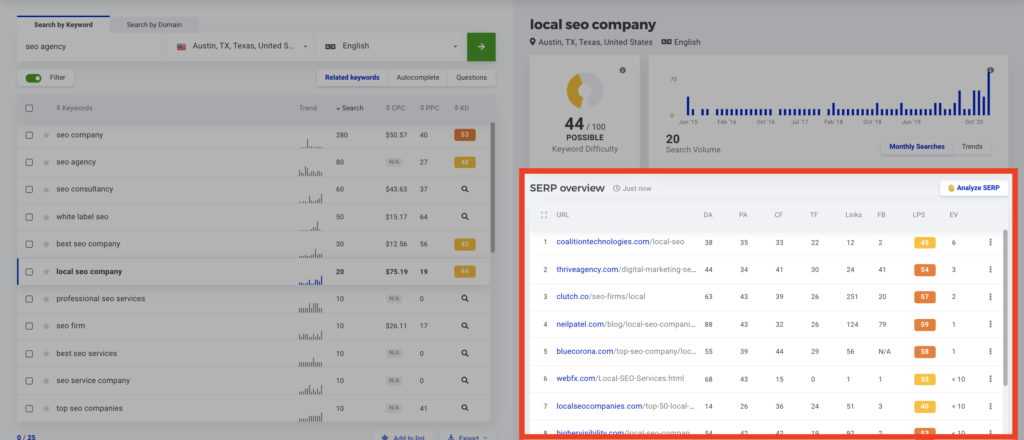Open more options for thriveagency.com result
The image size is (1024, 440).
pos(990,270)
